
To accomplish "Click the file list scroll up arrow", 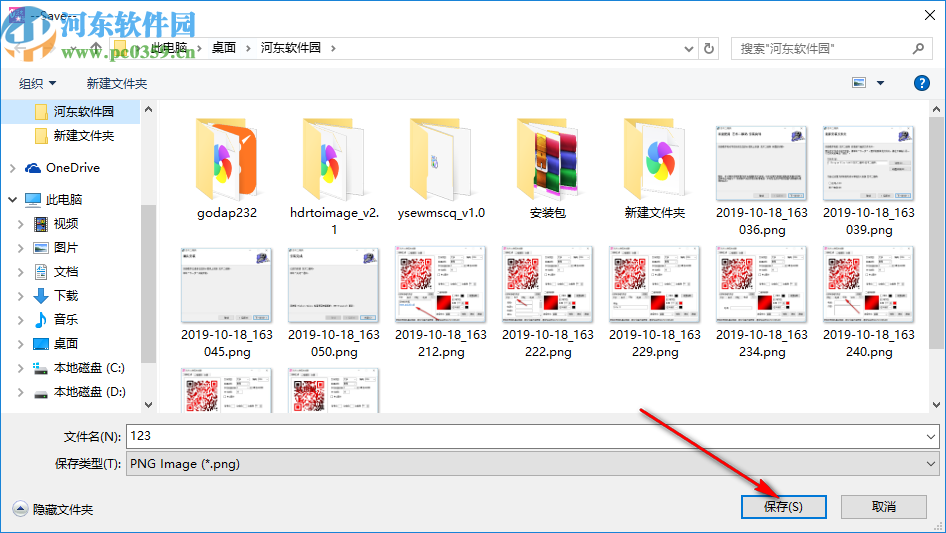I will click(x=936, y=109).
